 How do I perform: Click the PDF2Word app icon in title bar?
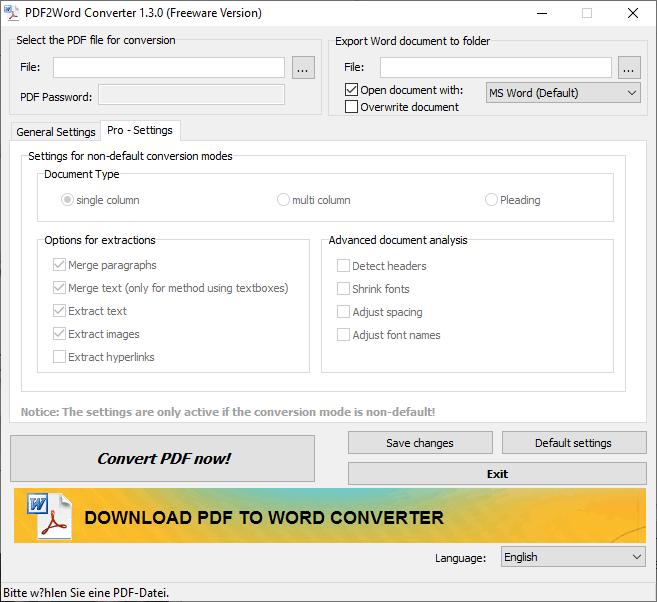coord(12,13)
